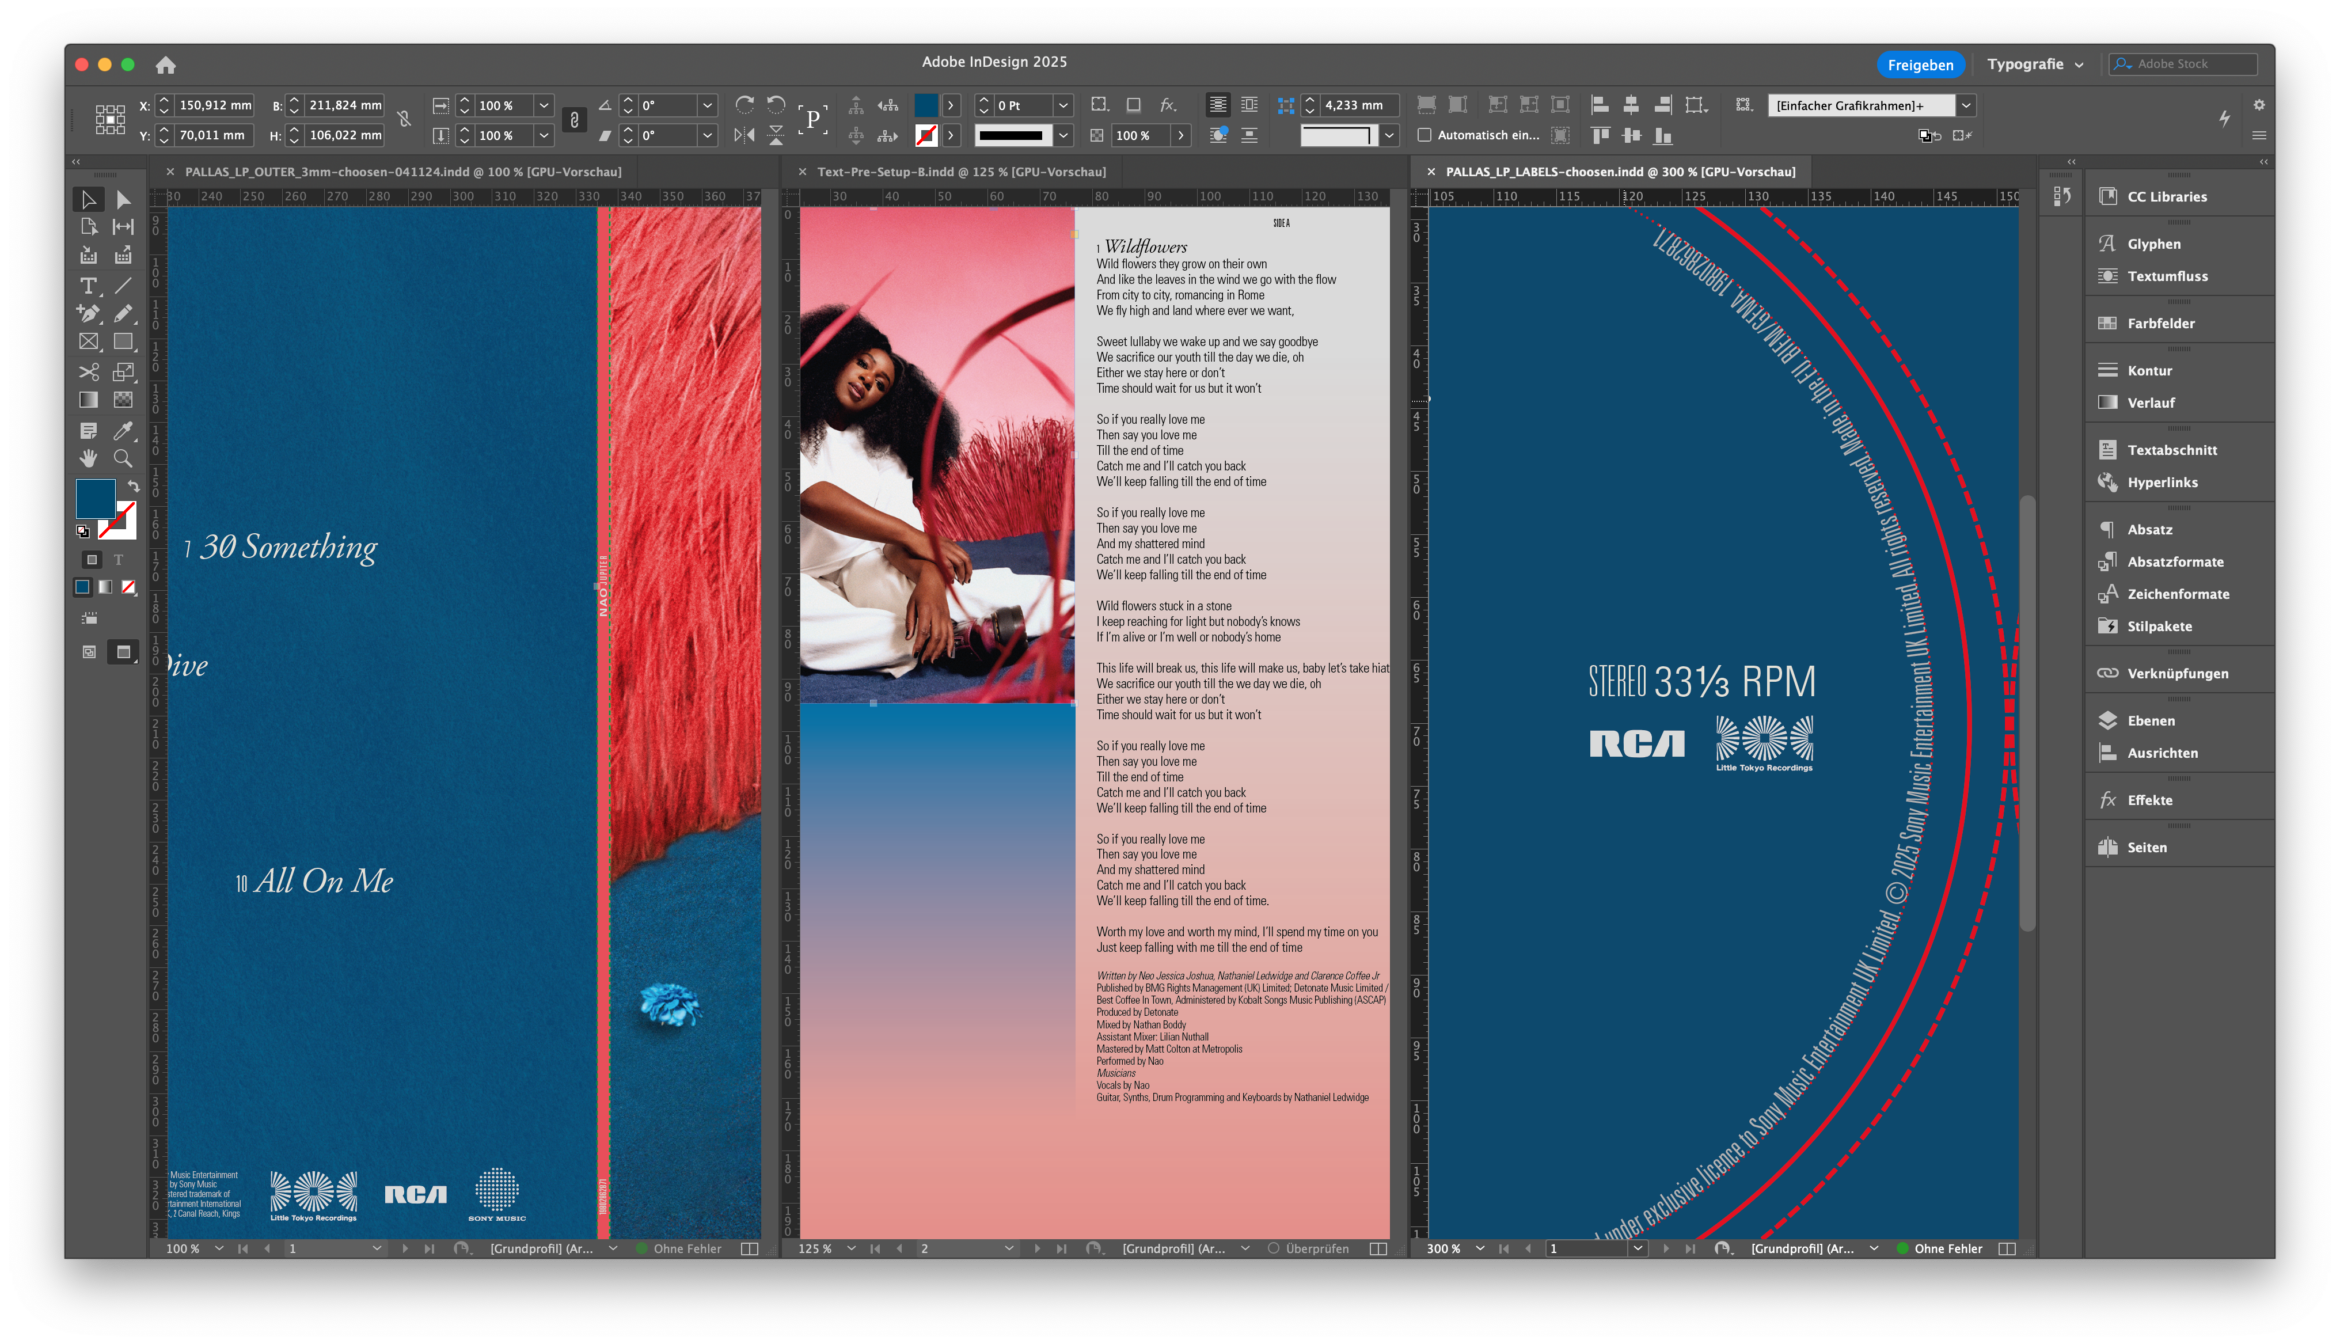The height and width of the screenshot is (1344, 2340).
Task: Click the Home icon in title bar
Action: [166, 65]
